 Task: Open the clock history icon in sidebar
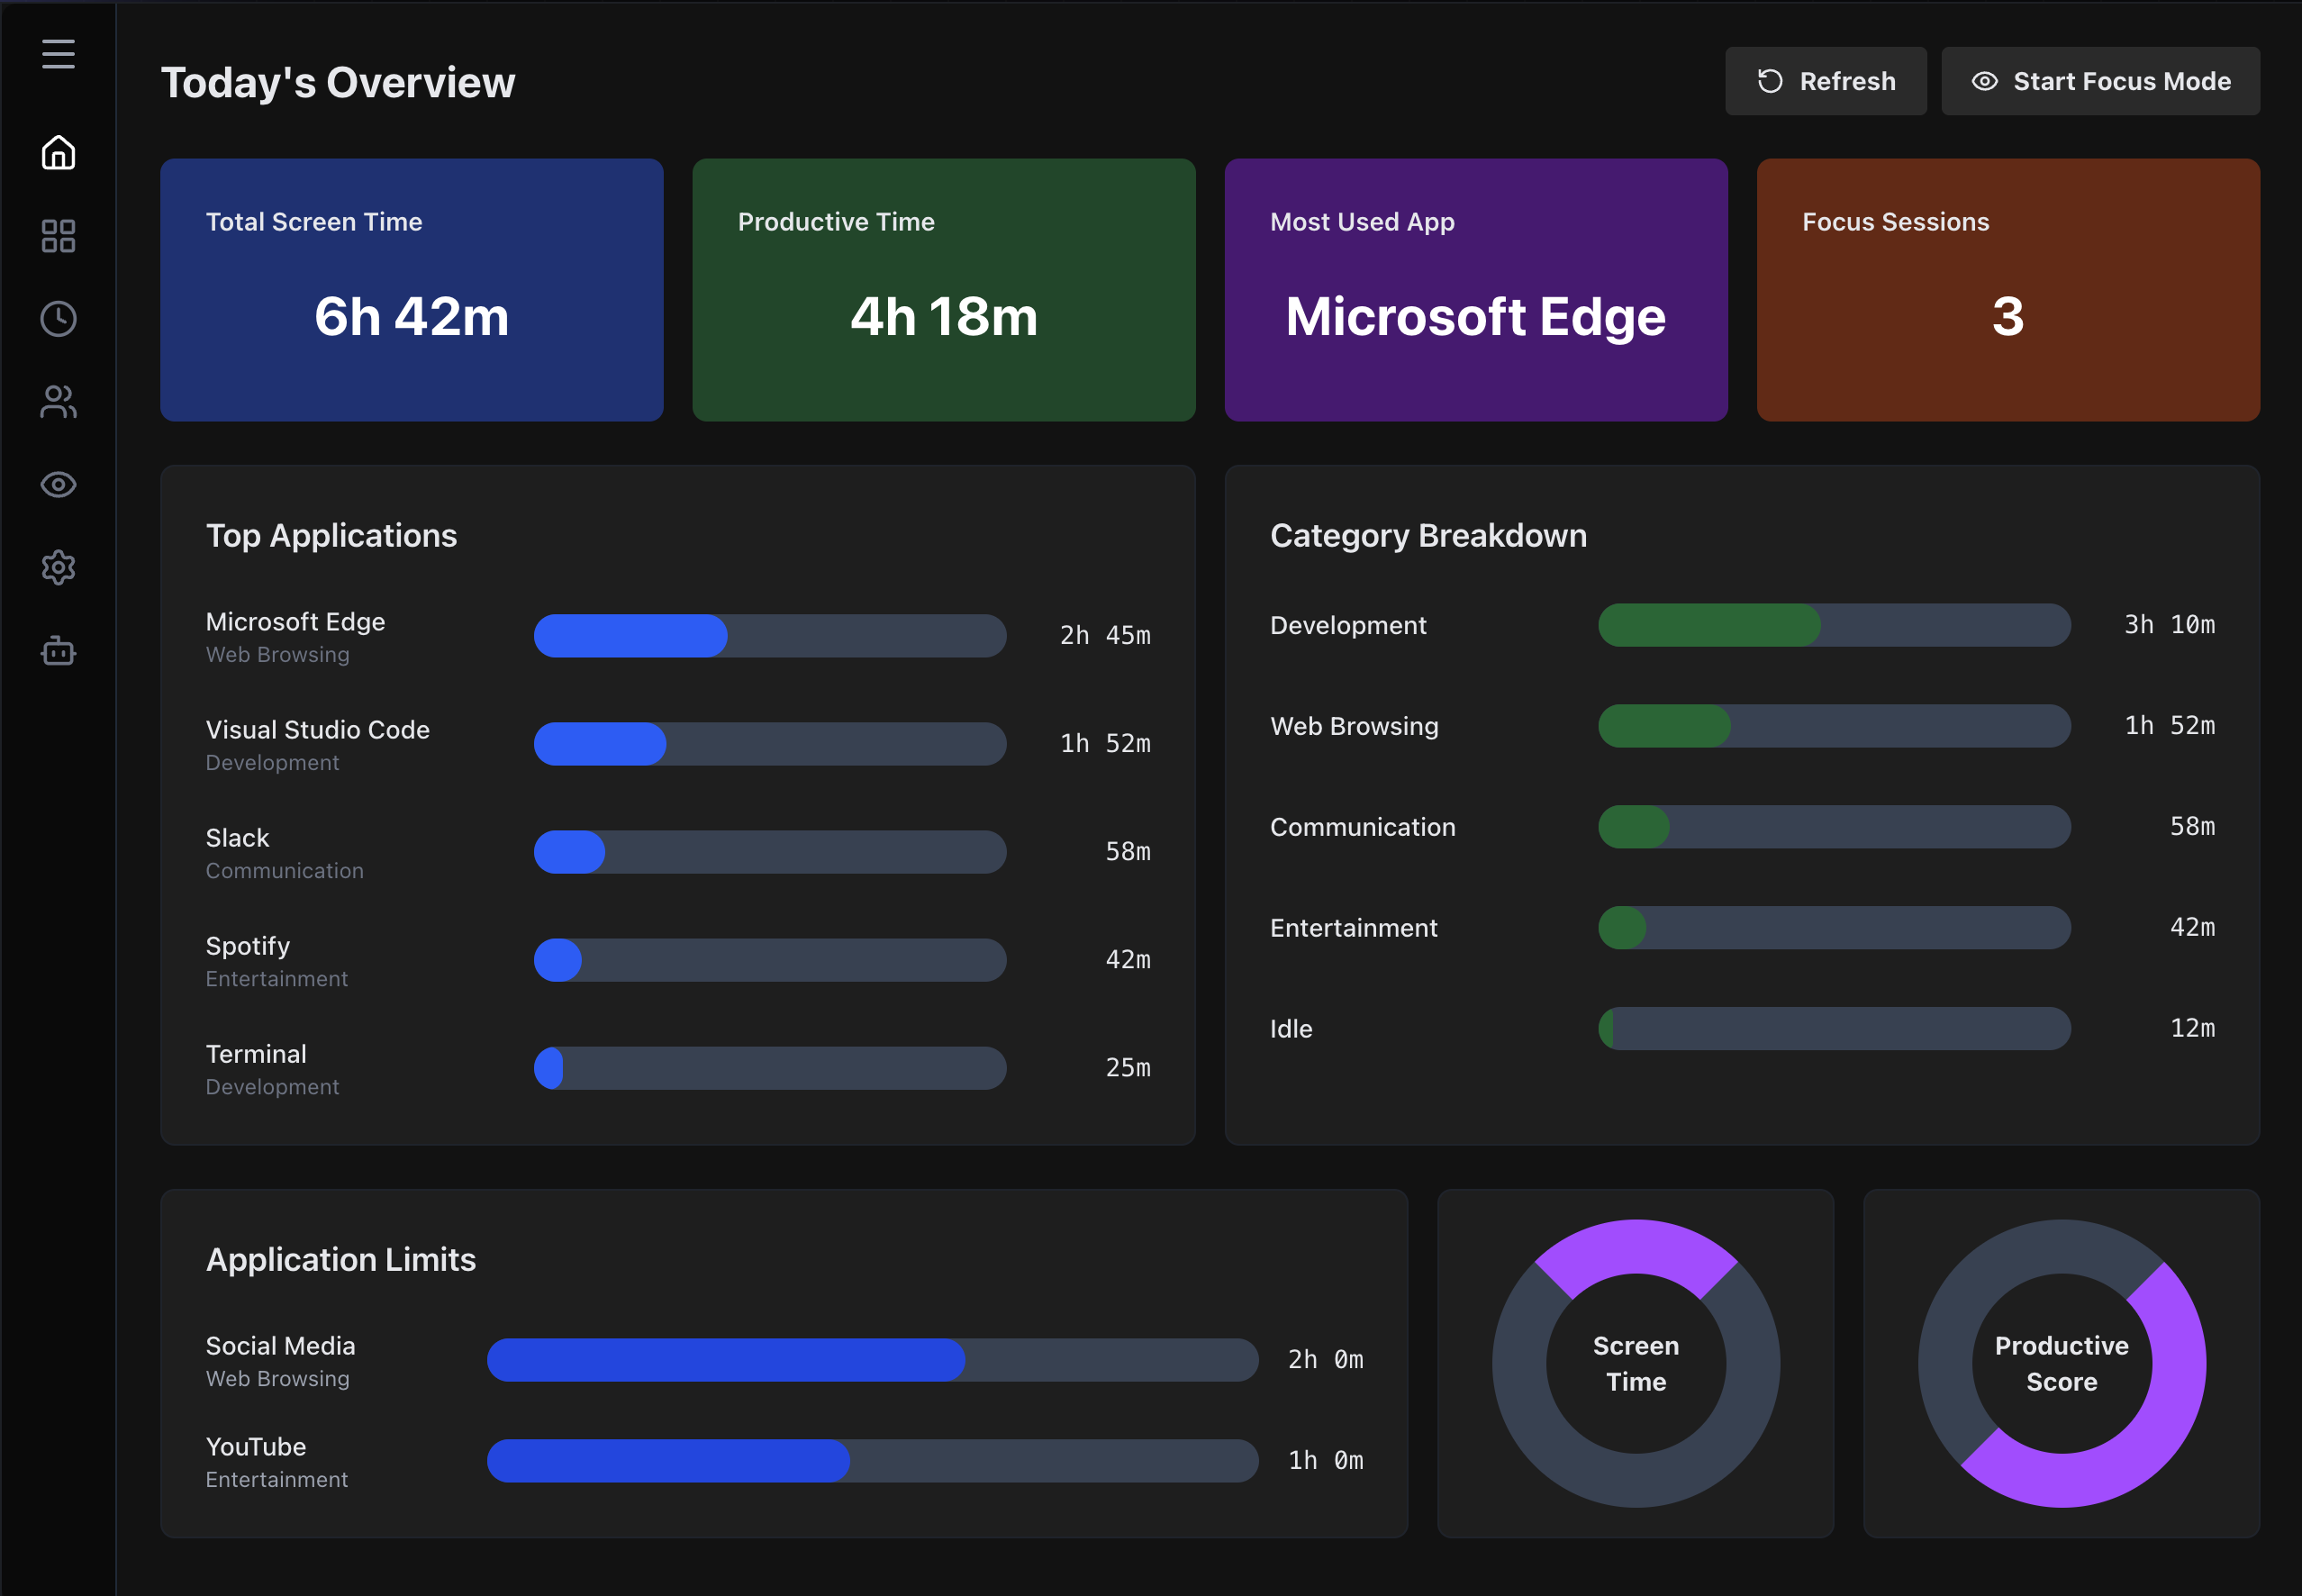(x=58, y=319)
